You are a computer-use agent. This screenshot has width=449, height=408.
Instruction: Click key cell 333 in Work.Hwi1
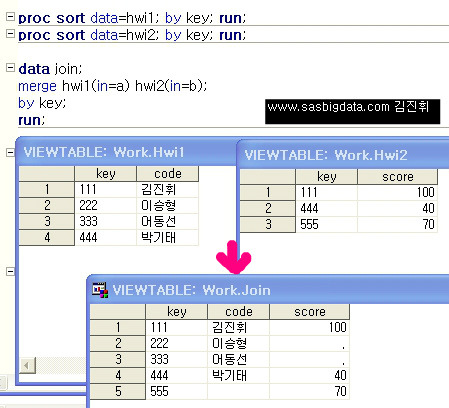pyautogui.click(x=106, y=221)
